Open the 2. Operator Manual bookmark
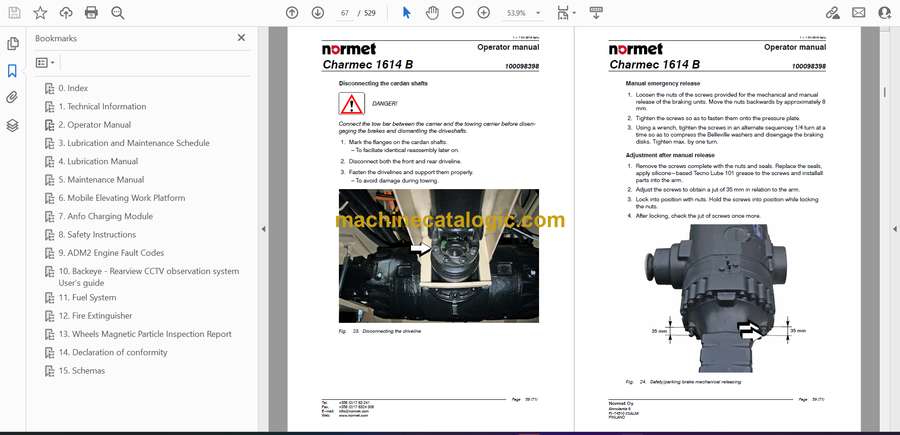Screen dimensions: 900x435 [95, 125]
